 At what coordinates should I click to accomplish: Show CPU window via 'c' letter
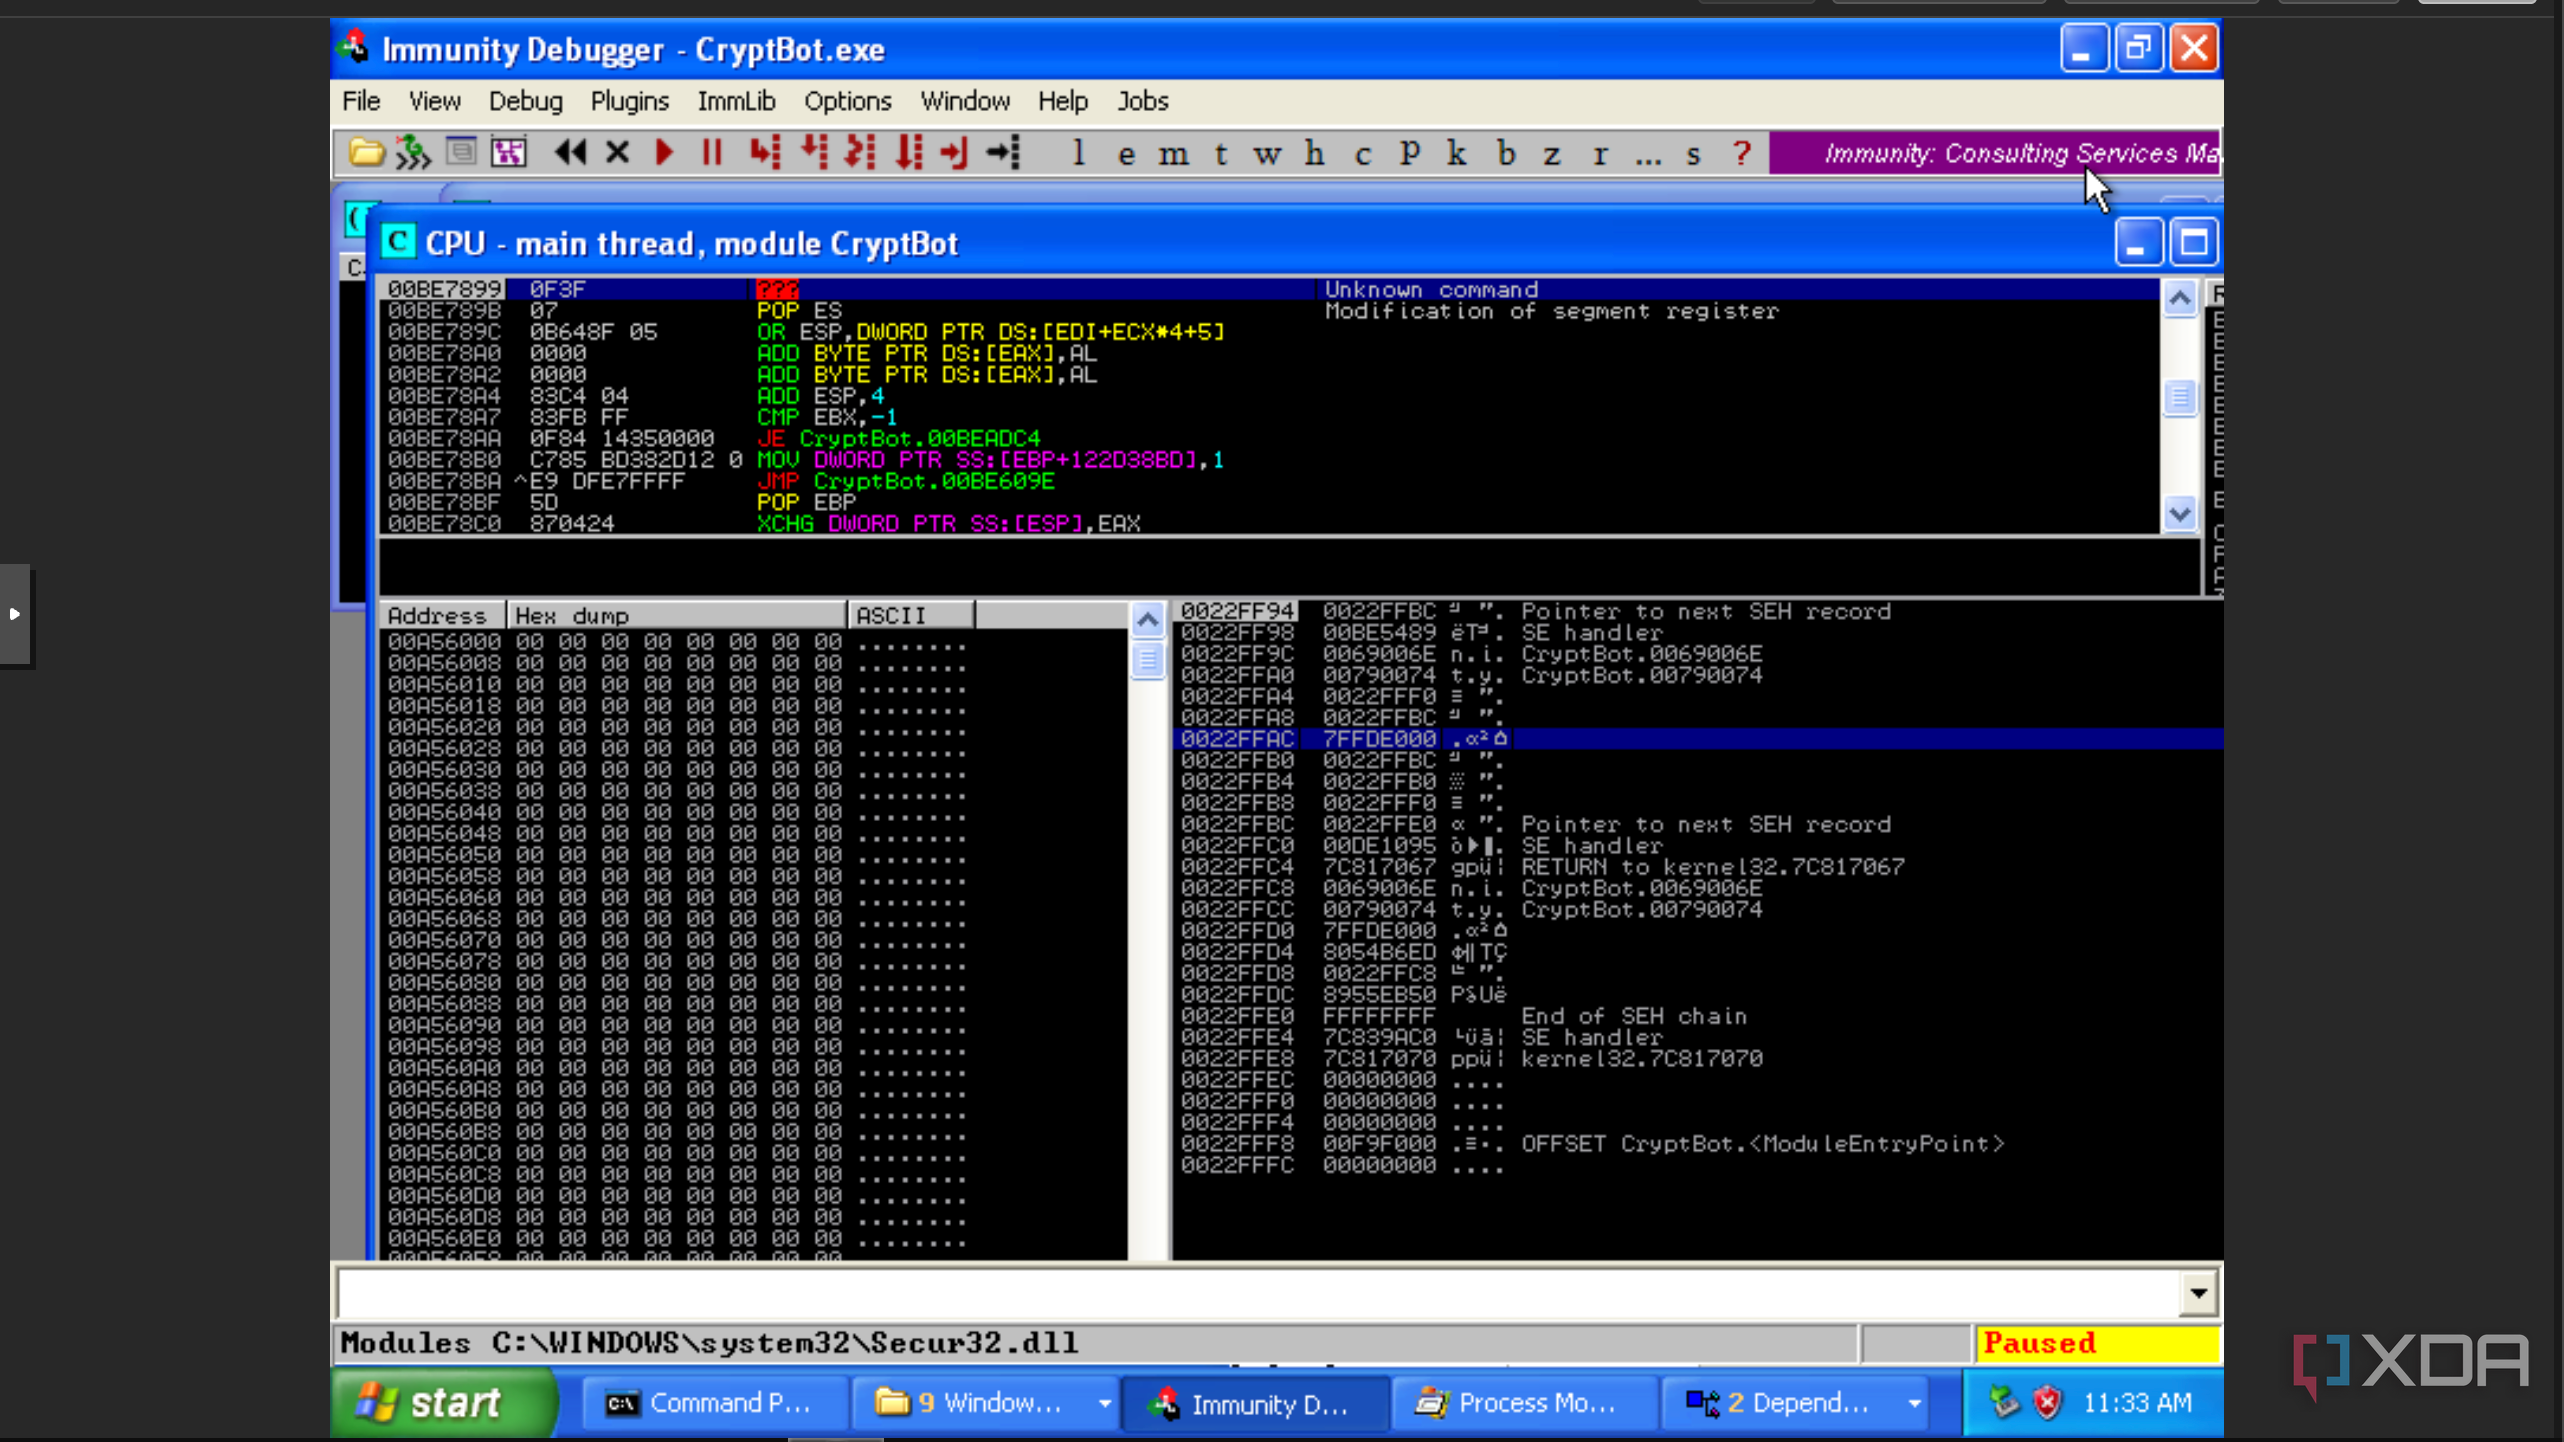pos(1363,155)
